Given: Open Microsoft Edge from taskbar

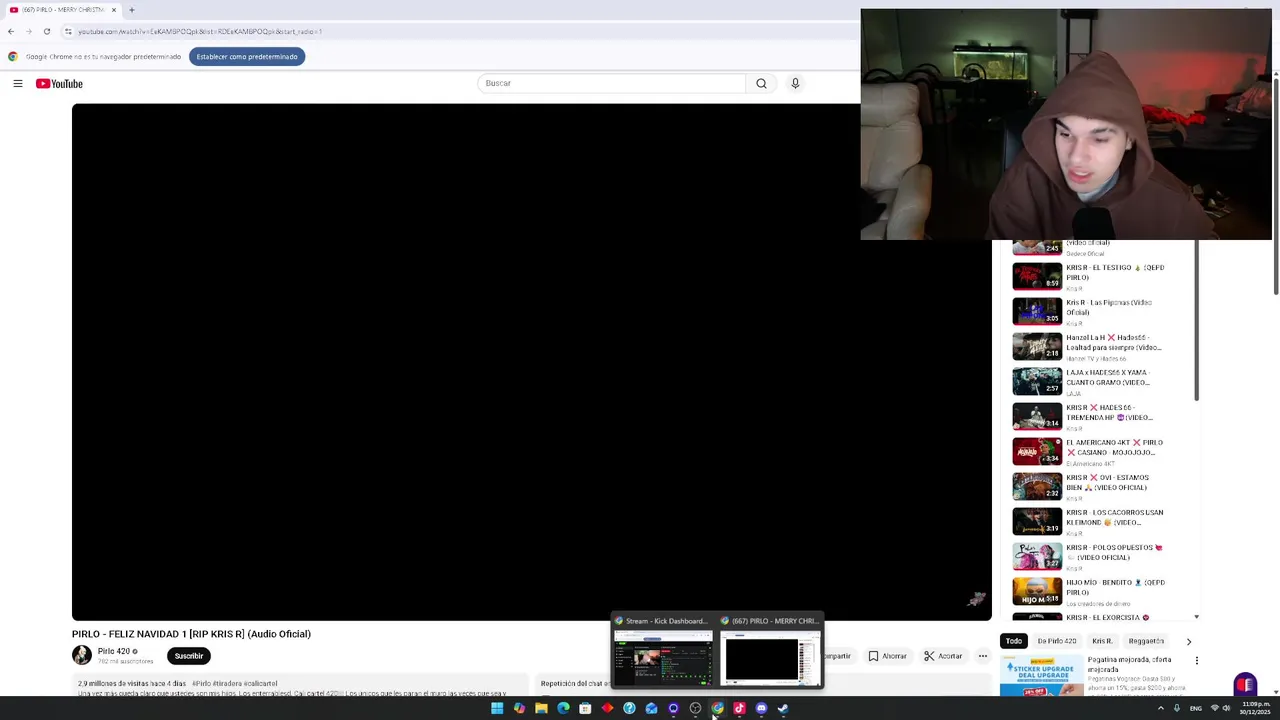Looking at the screenshot, I should pyautogui.click(x=563, y=708).
